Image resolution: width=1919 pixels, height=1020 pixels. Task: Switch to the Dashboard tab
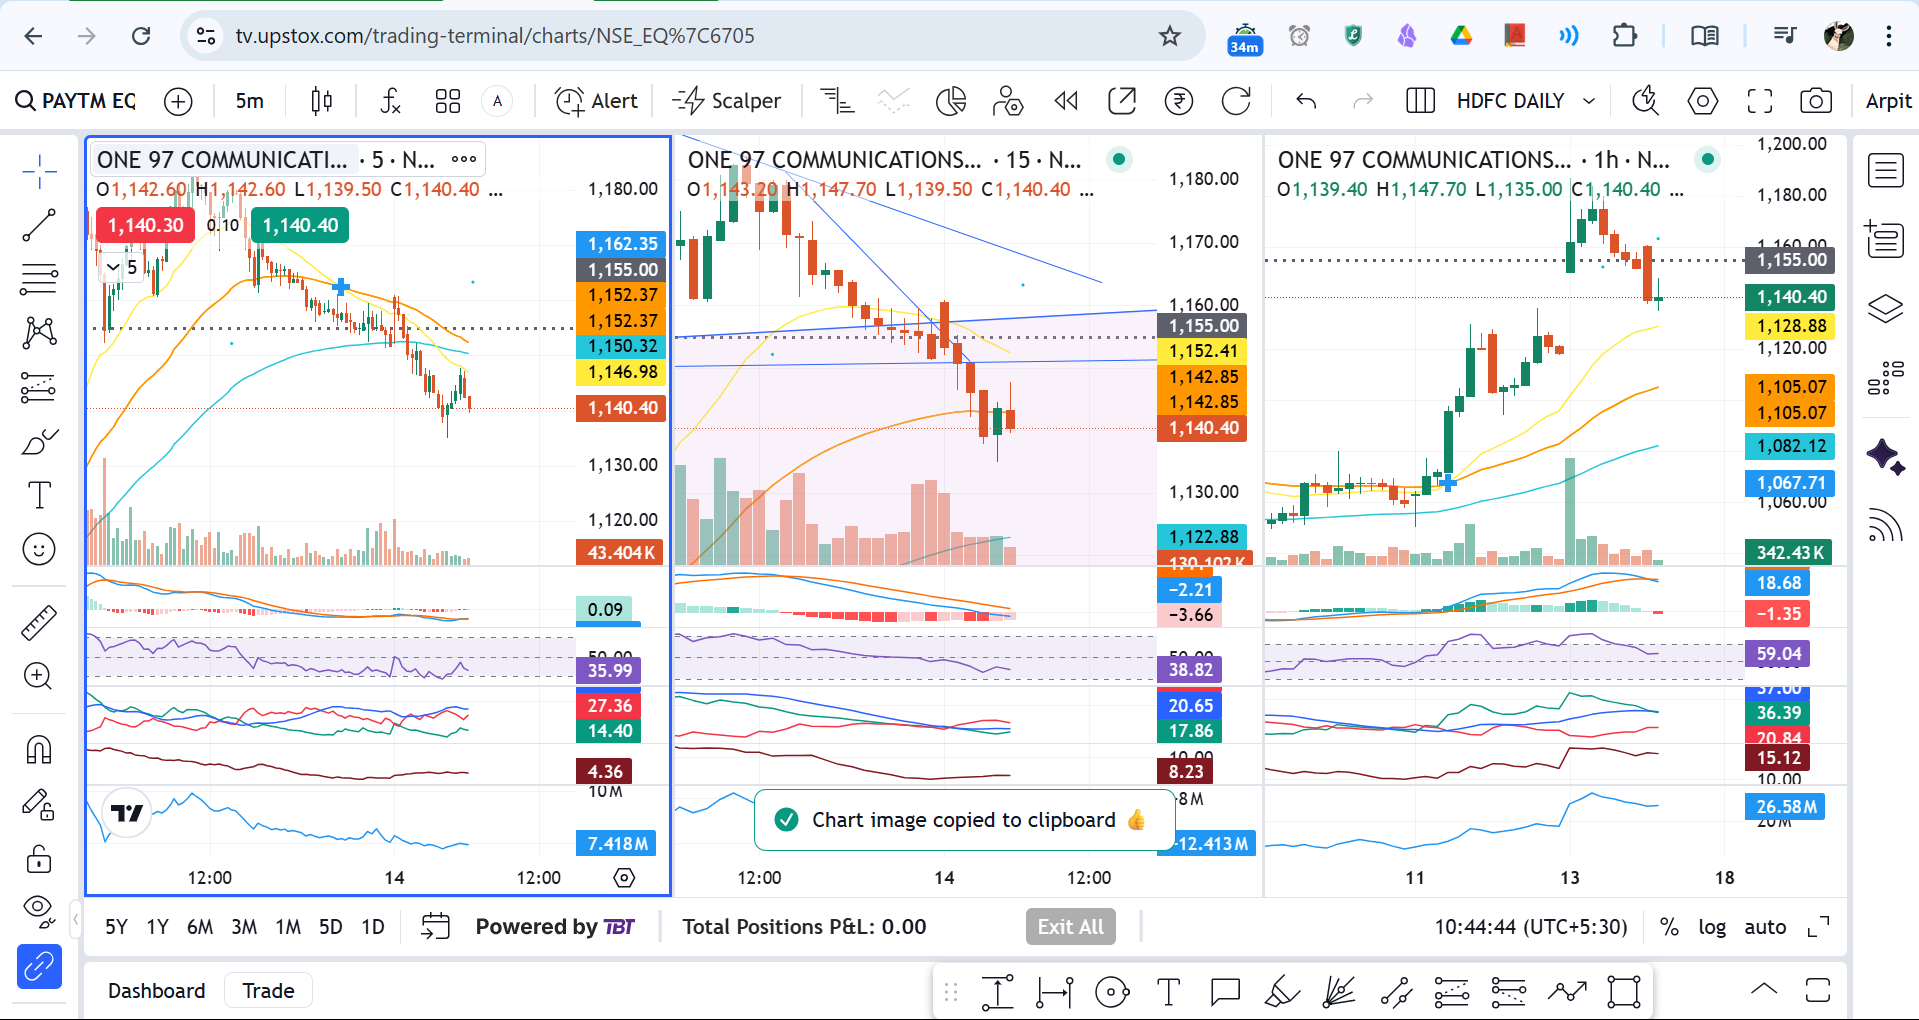(156, 991)
